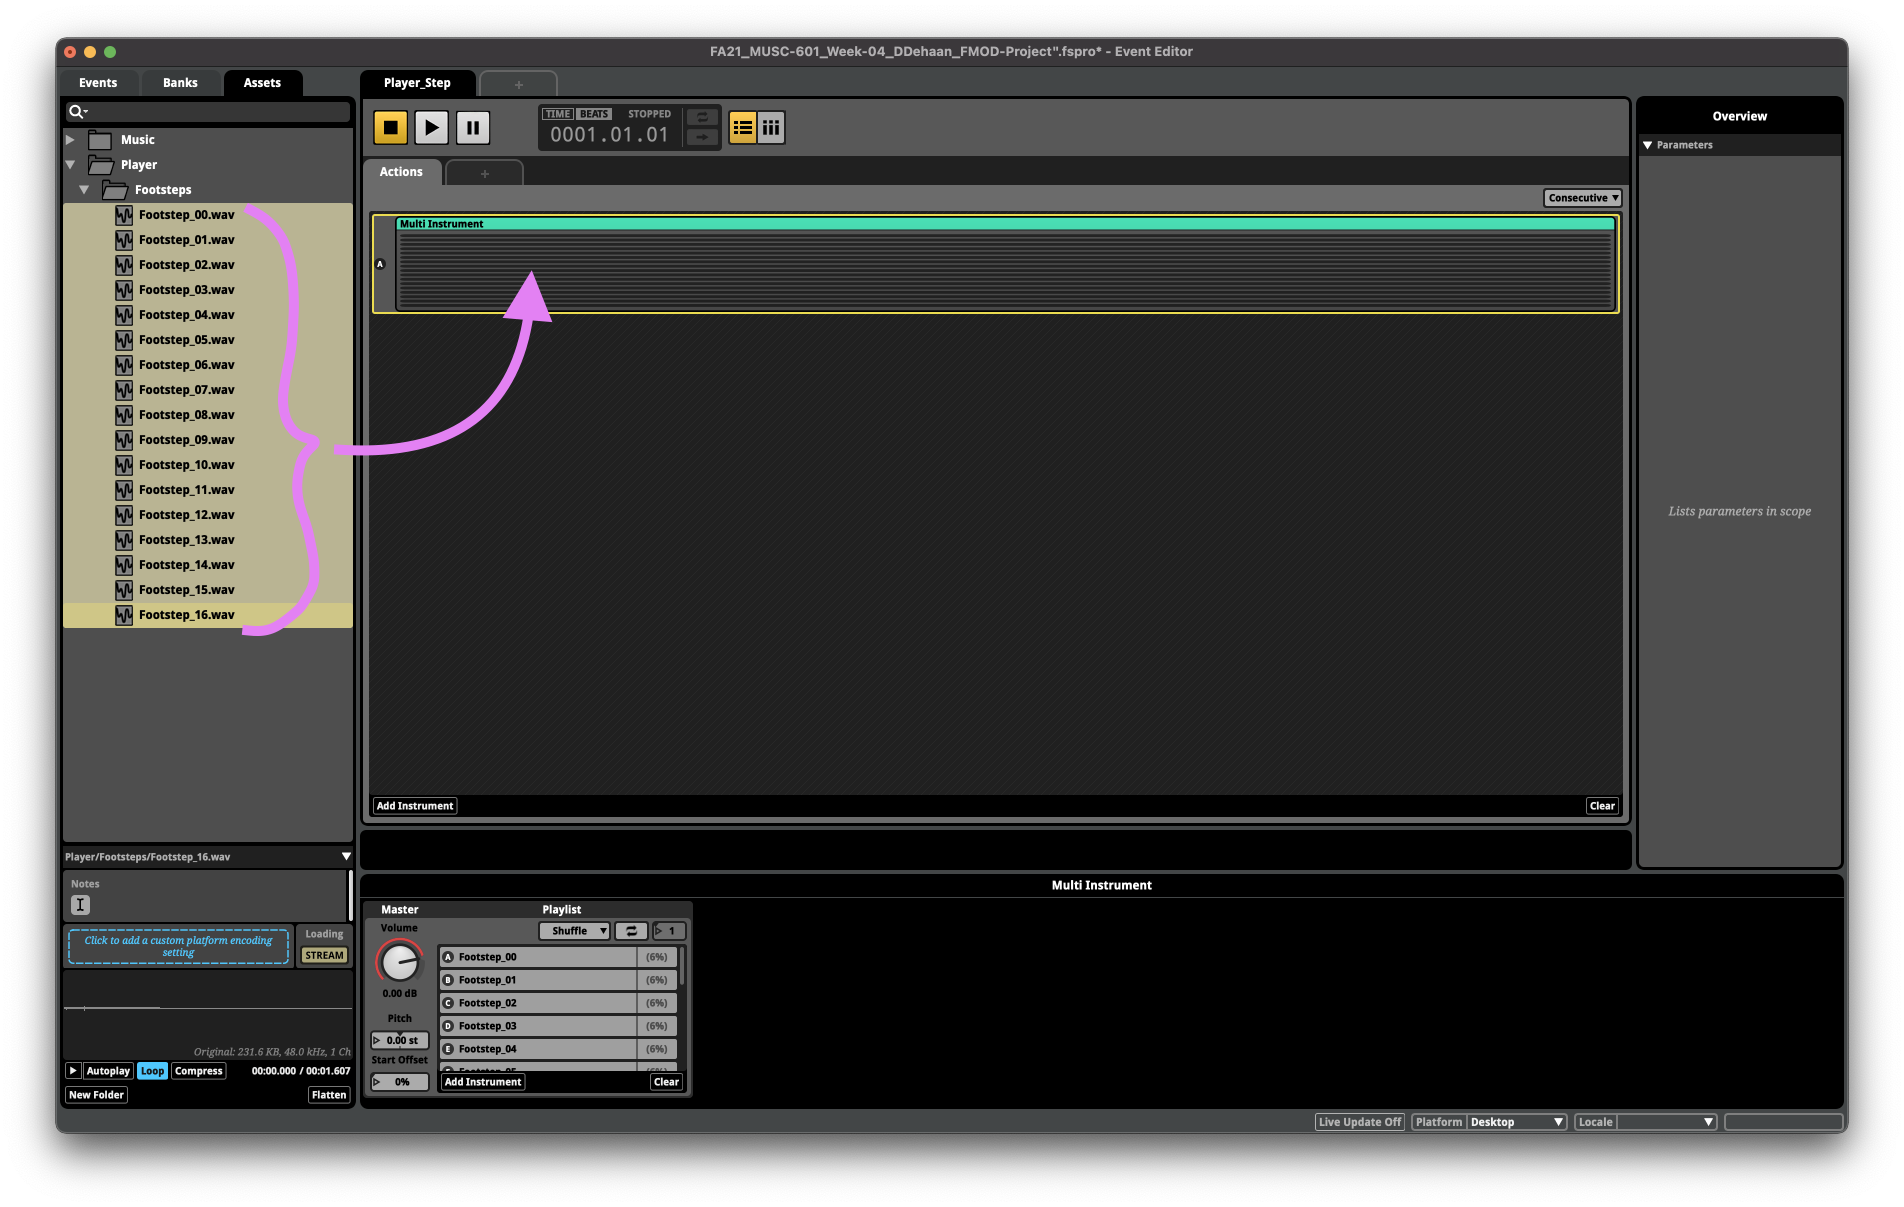Switch to the column view layout icon
Viewport: 1904px width, 1207px height.
click(771, 128)
